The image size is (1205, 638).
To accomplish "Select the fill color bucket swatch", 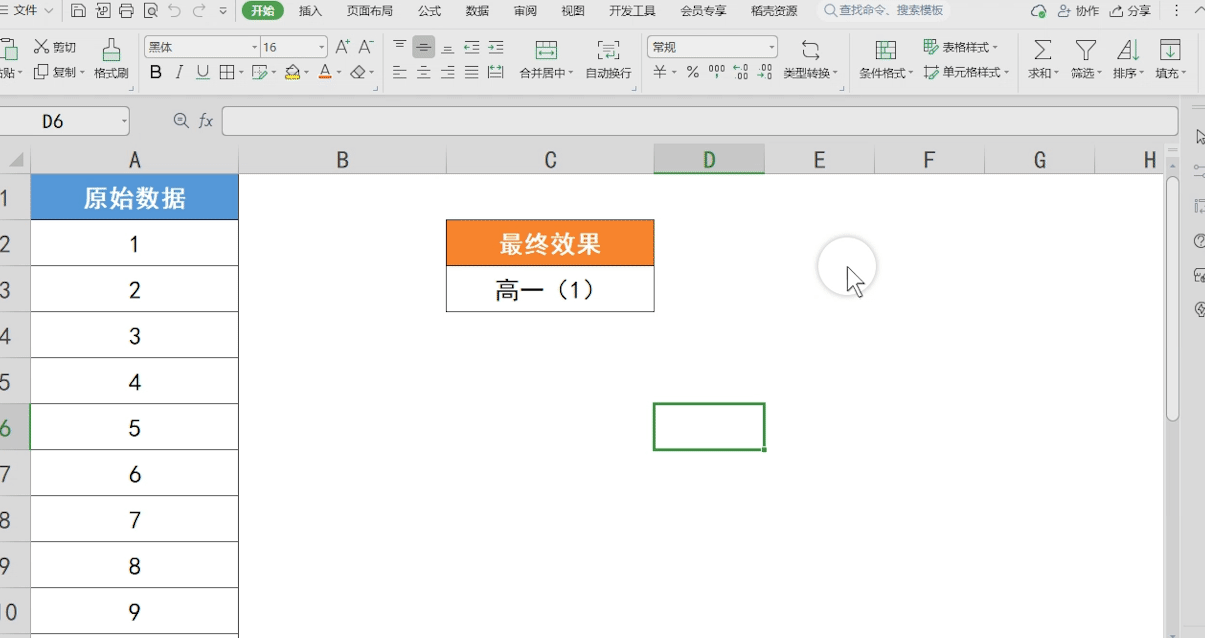I will [292, 72].
